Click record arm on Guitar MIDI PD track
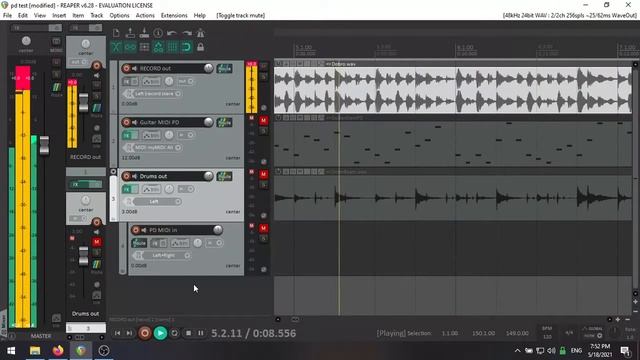 point(126,122)
